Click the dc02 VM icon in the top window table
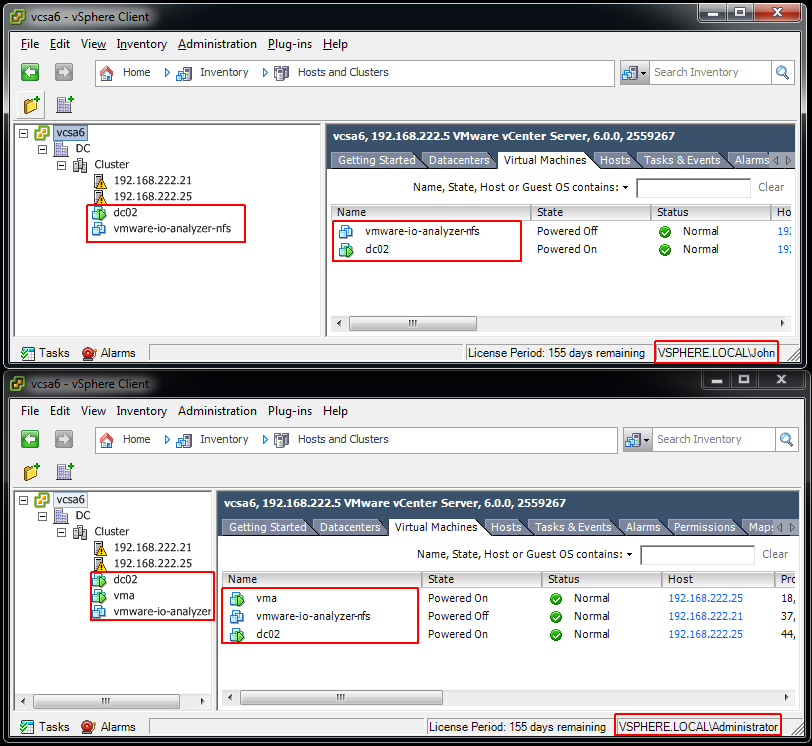 (x=346, y=250)
